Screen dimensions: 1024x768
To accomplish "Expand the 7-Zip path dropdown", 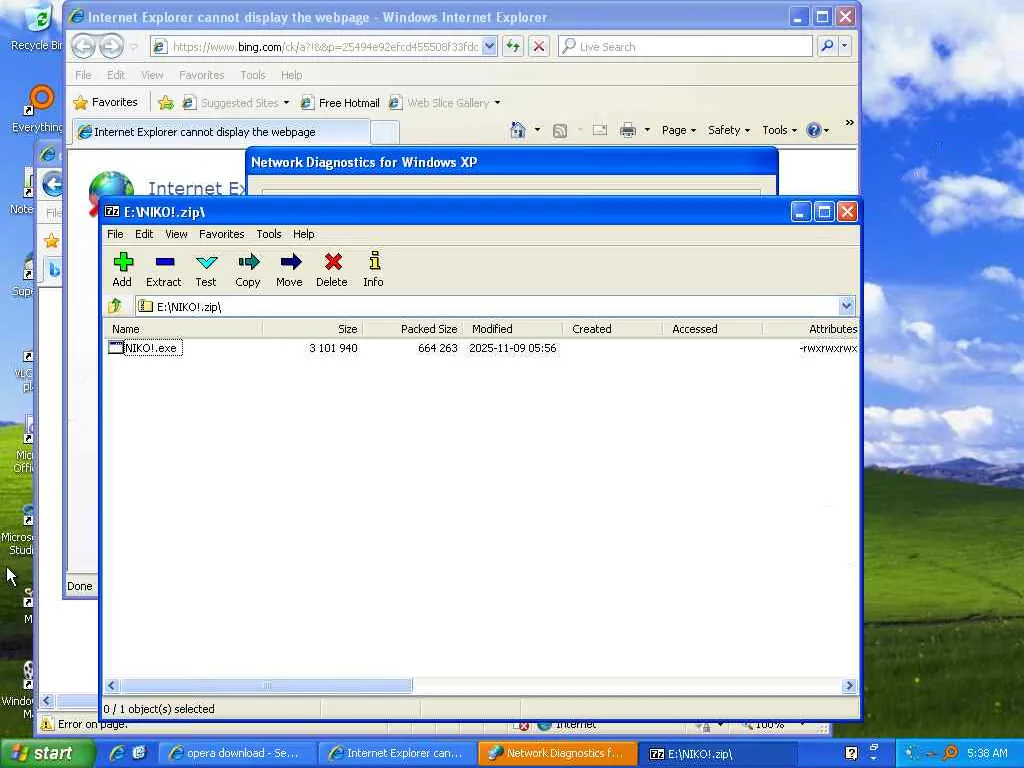I will (846, 306).
